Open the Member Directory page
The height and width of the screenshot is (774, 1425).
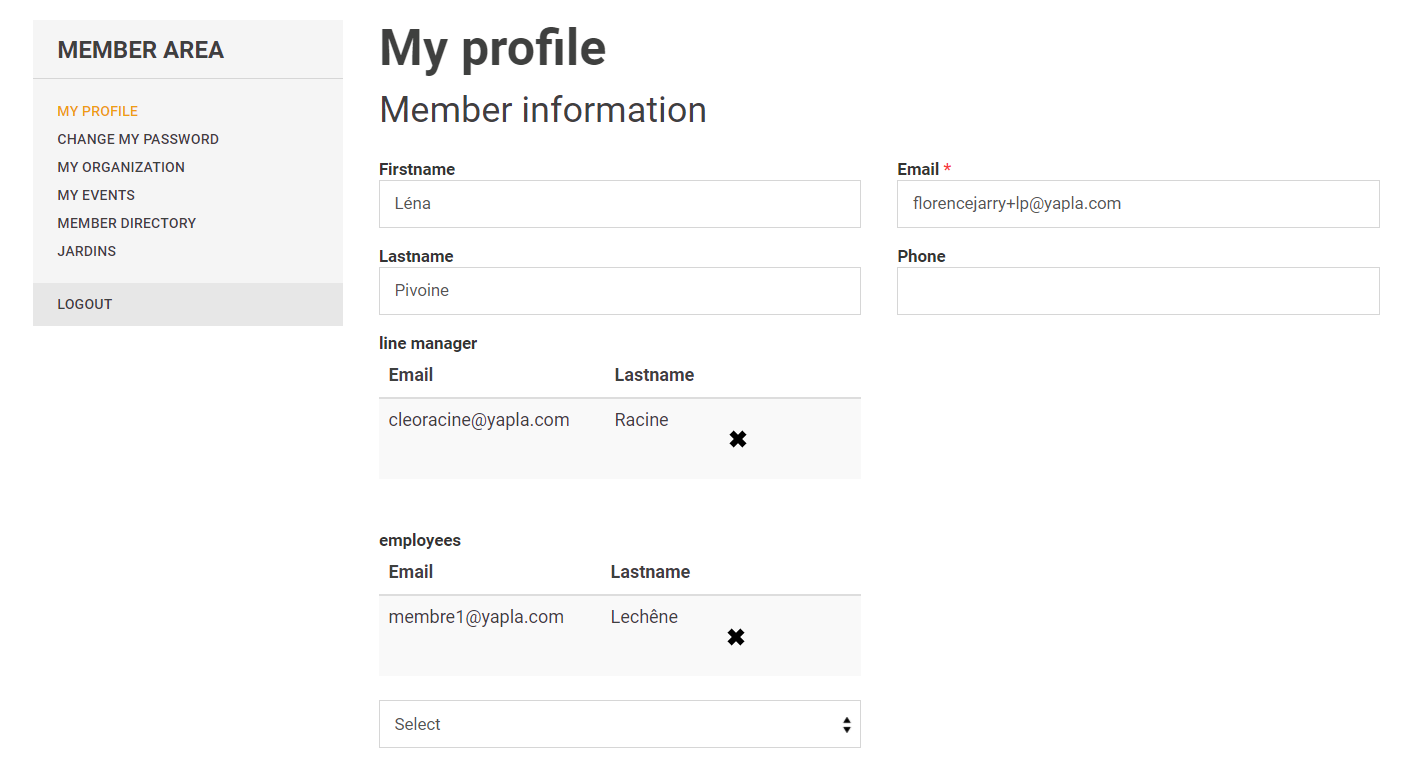click(127, 223)
